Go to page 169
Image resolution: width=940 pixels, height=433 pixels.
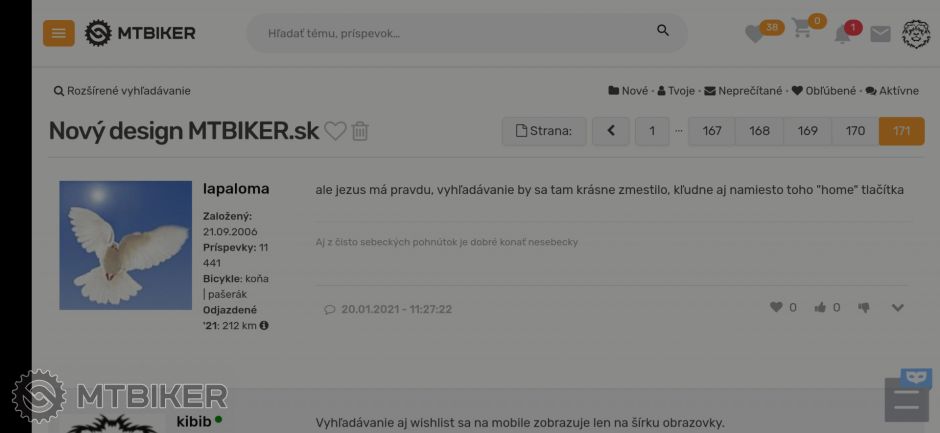click(808, 131)
